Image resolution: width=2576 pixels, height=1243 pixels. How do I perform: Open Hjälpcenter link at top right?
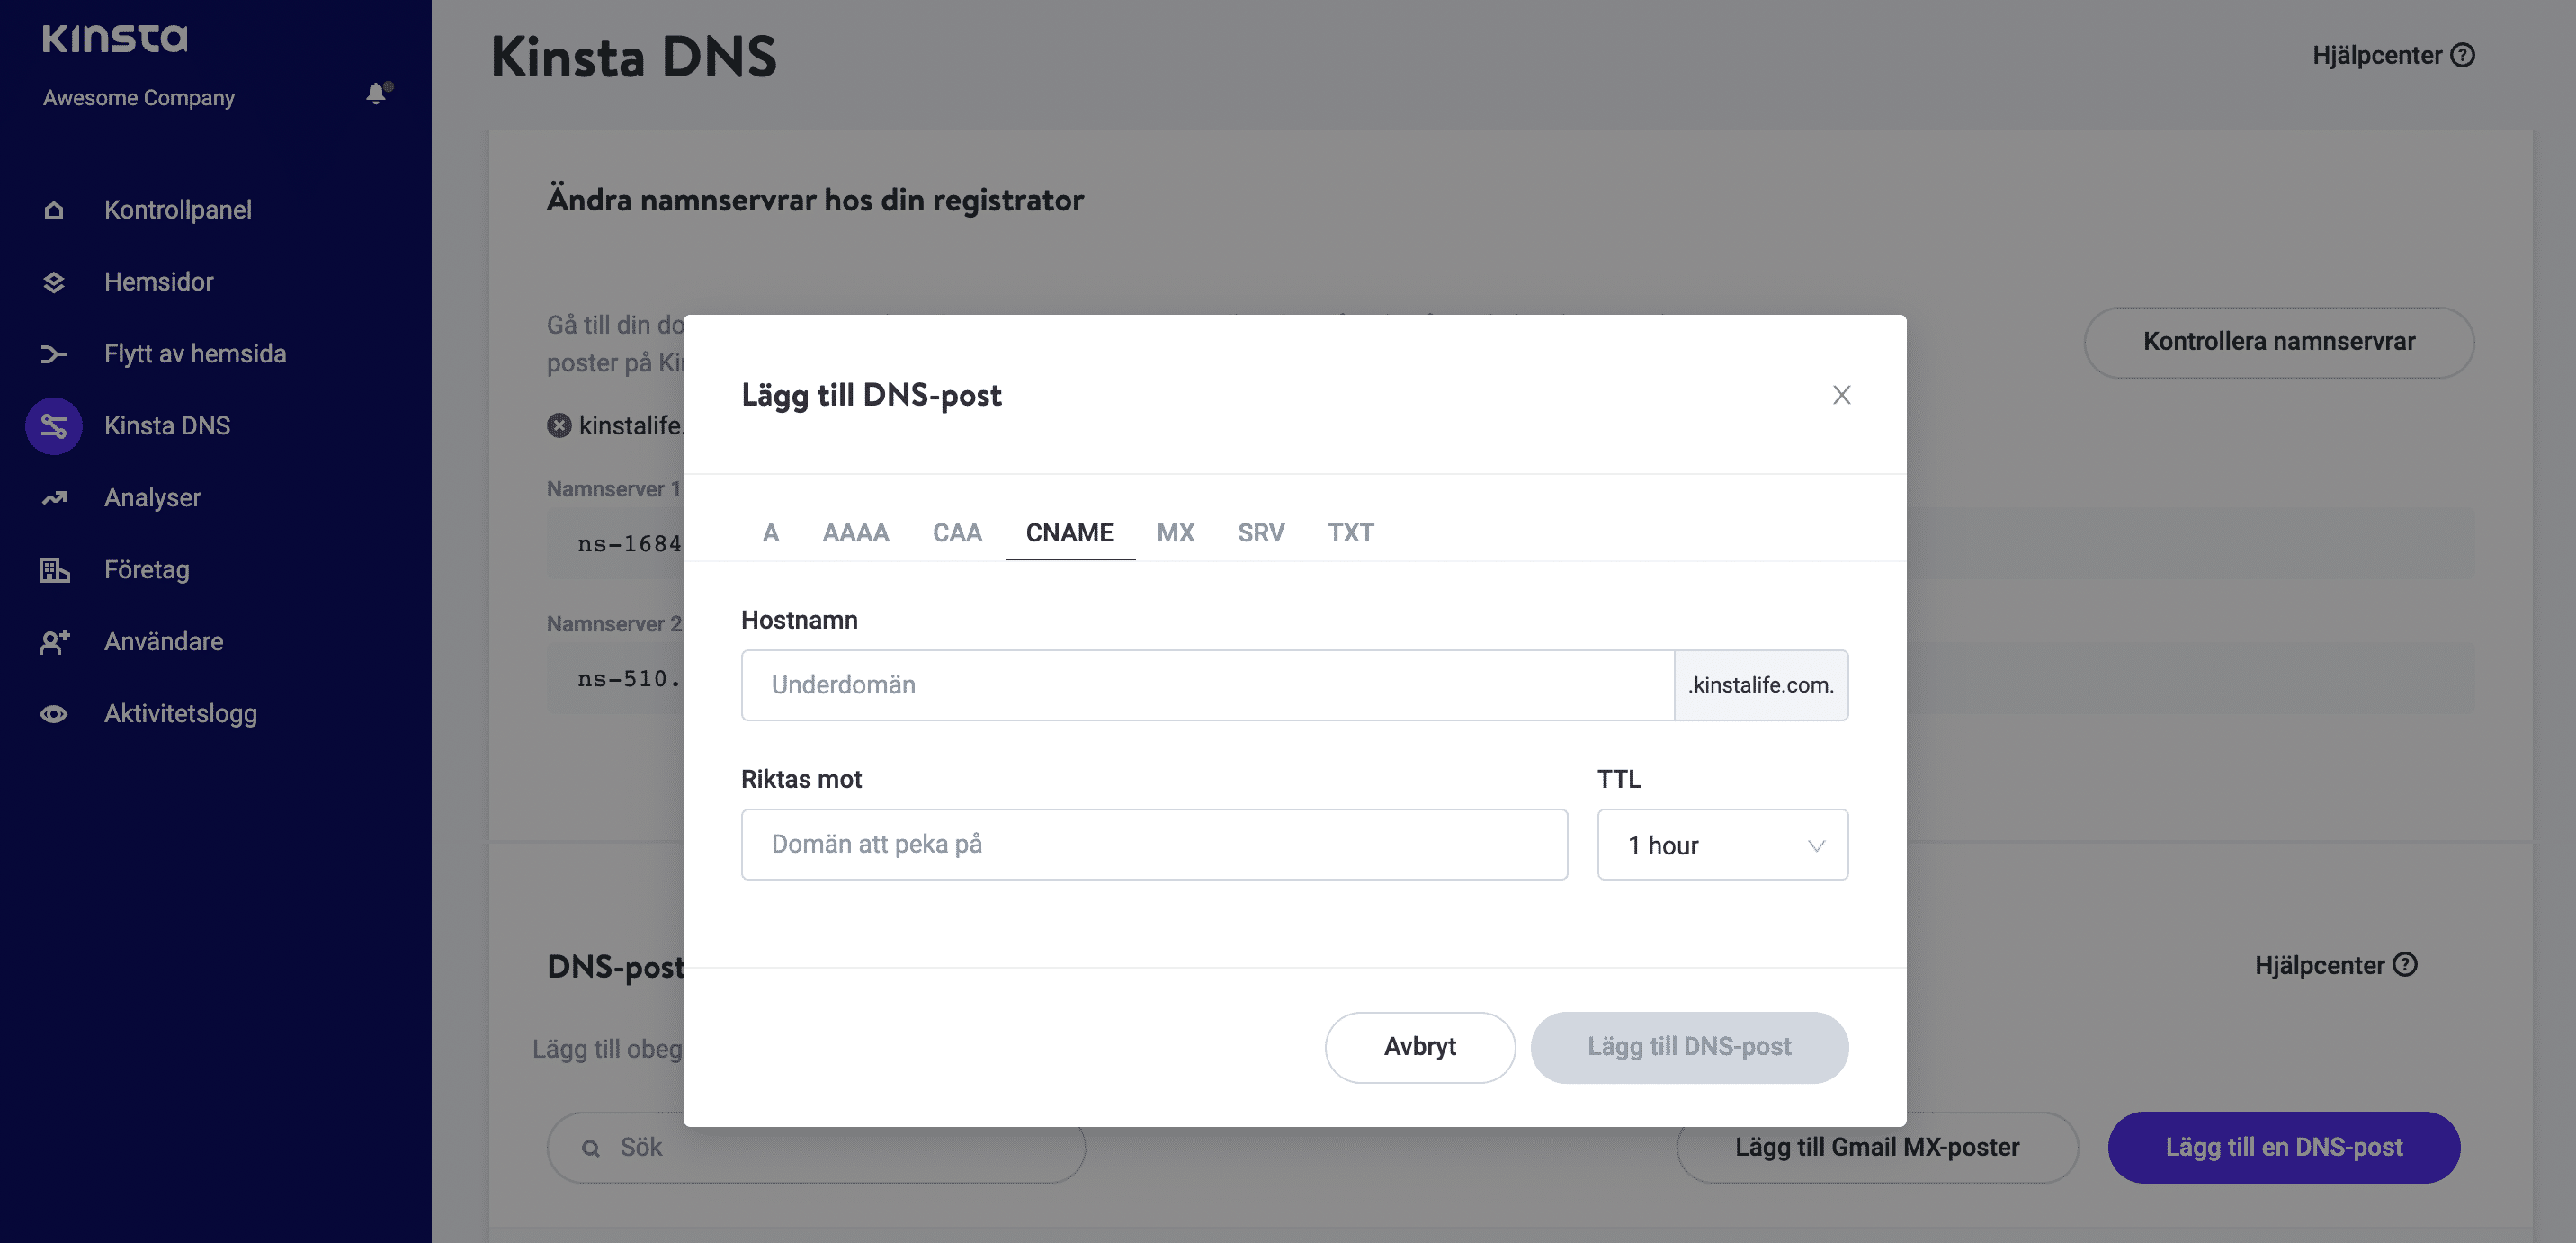point(2392,56)
